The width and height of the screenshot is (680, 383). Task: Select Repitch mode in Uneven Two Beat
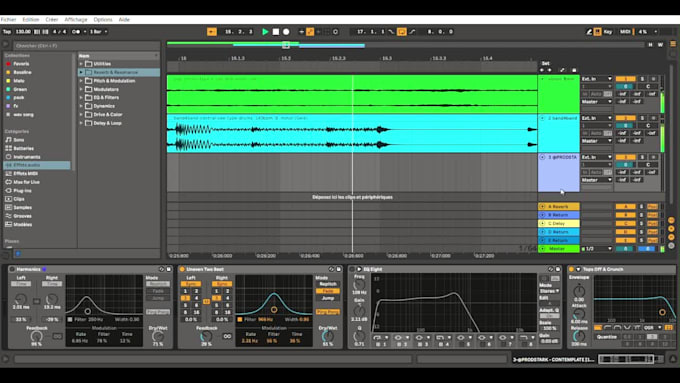point(327,284)
